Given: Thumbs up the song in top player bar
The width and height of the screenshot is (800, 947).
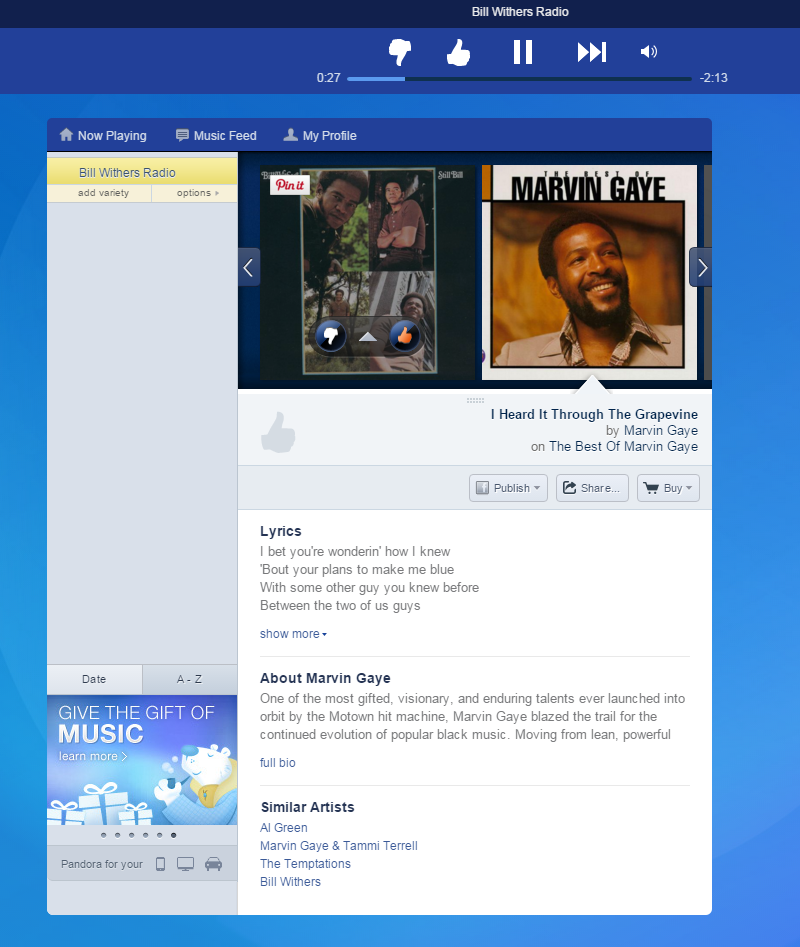Looking at the screenshot, I should 458,52.
